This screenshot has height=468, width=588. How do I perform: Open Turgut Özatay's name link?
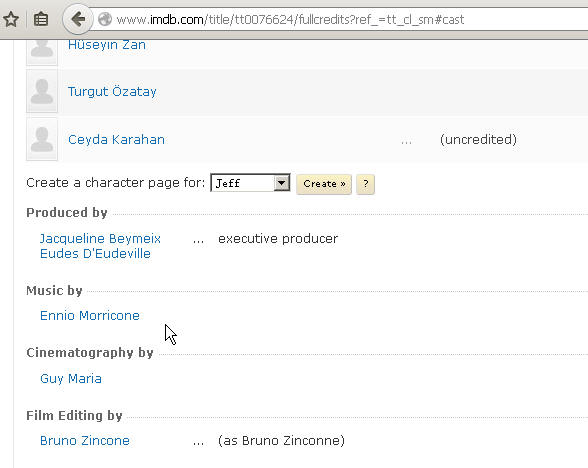(x=112, y=91)
